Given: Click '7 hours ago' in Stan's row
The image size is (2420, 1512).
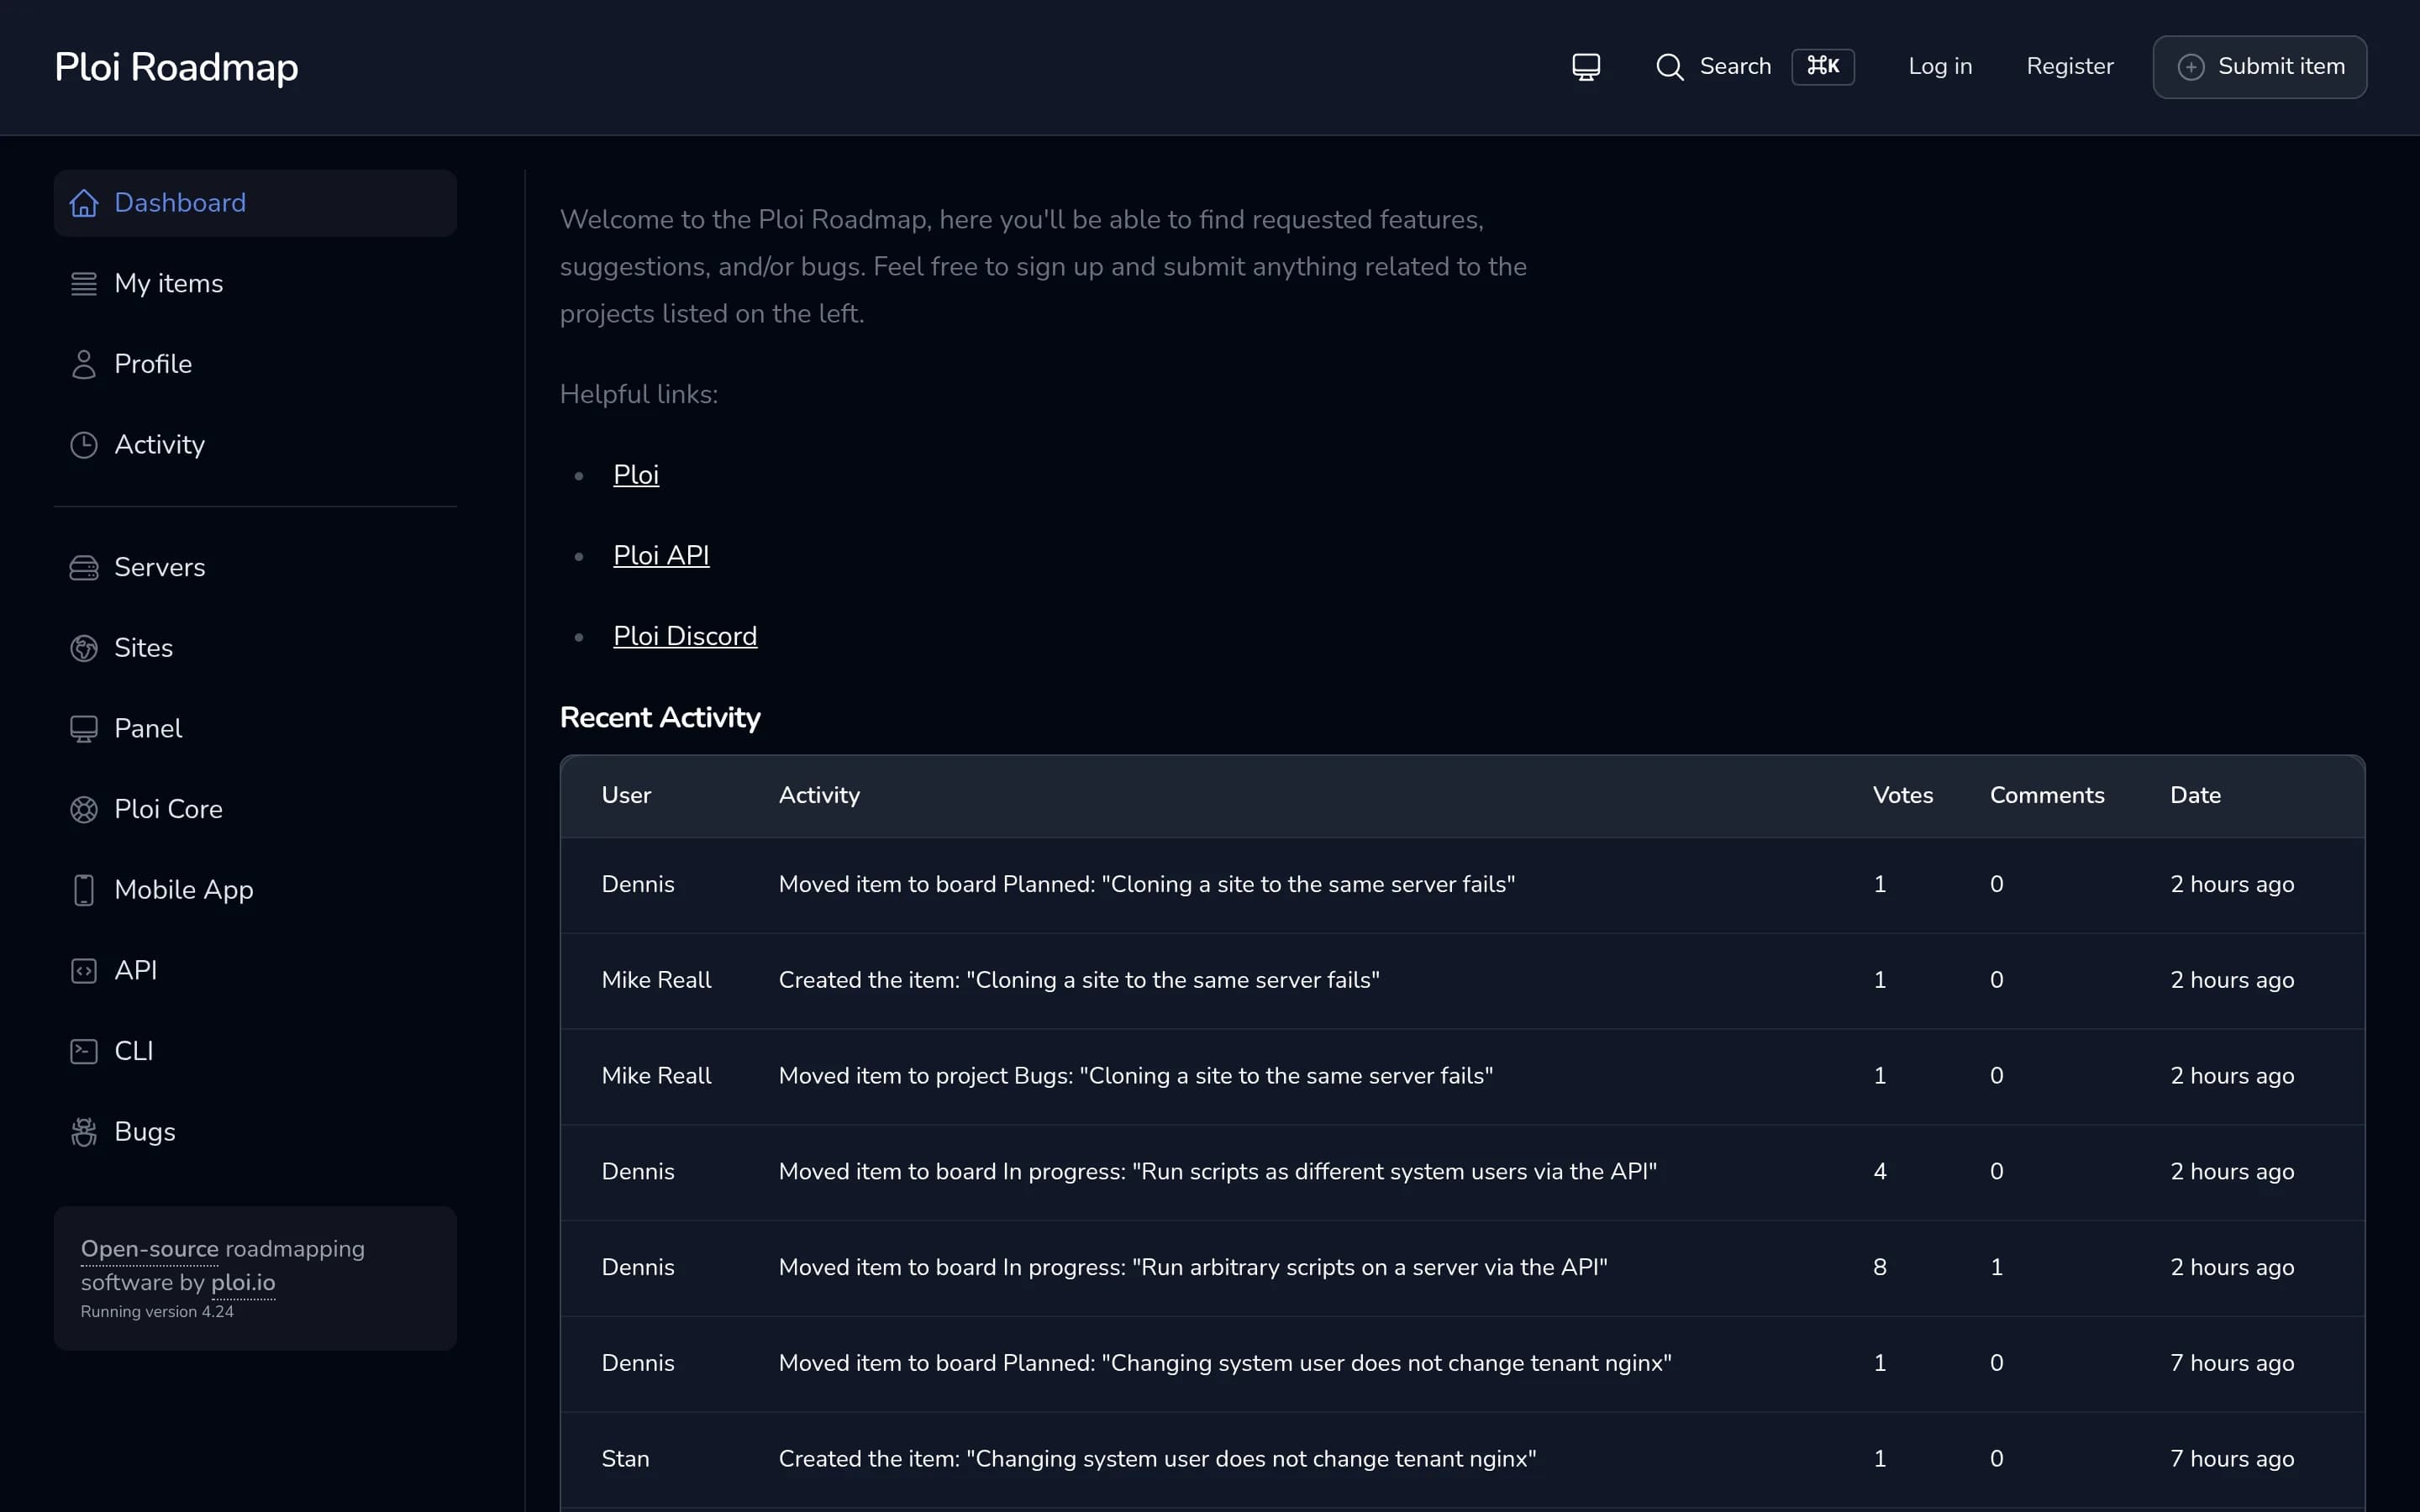Looking at the screenshot, I should point(2231,1460).
